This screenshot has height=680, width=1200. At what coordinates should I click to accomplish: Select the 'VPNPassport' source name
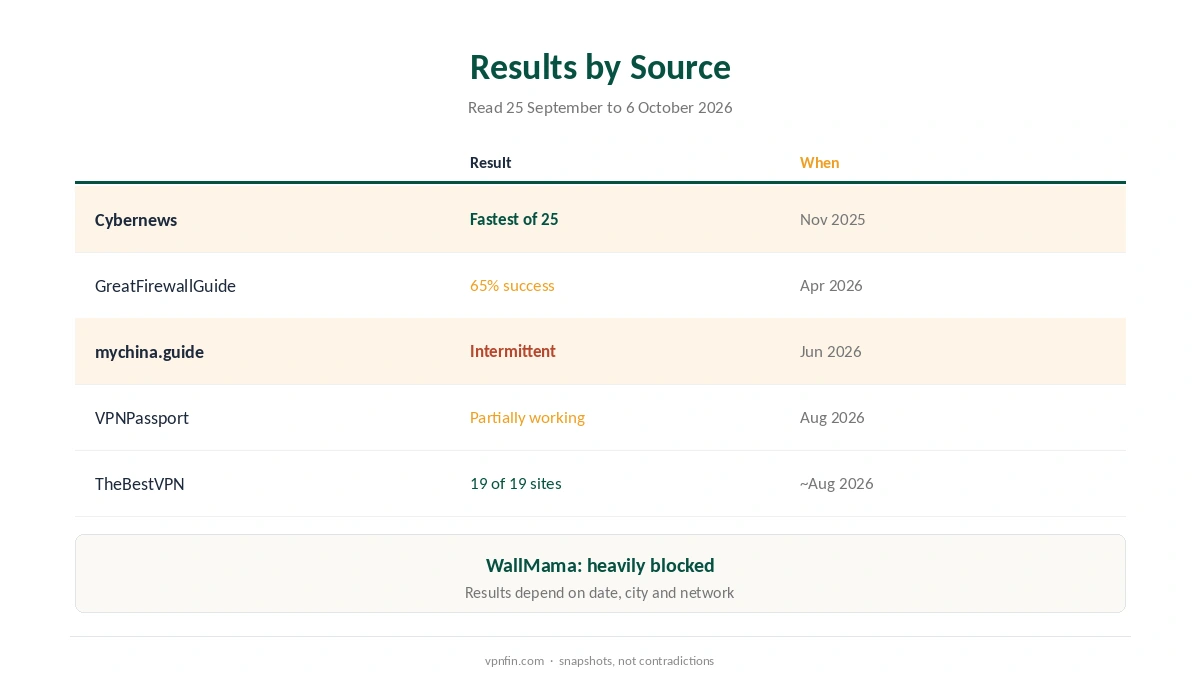(142, 418)
